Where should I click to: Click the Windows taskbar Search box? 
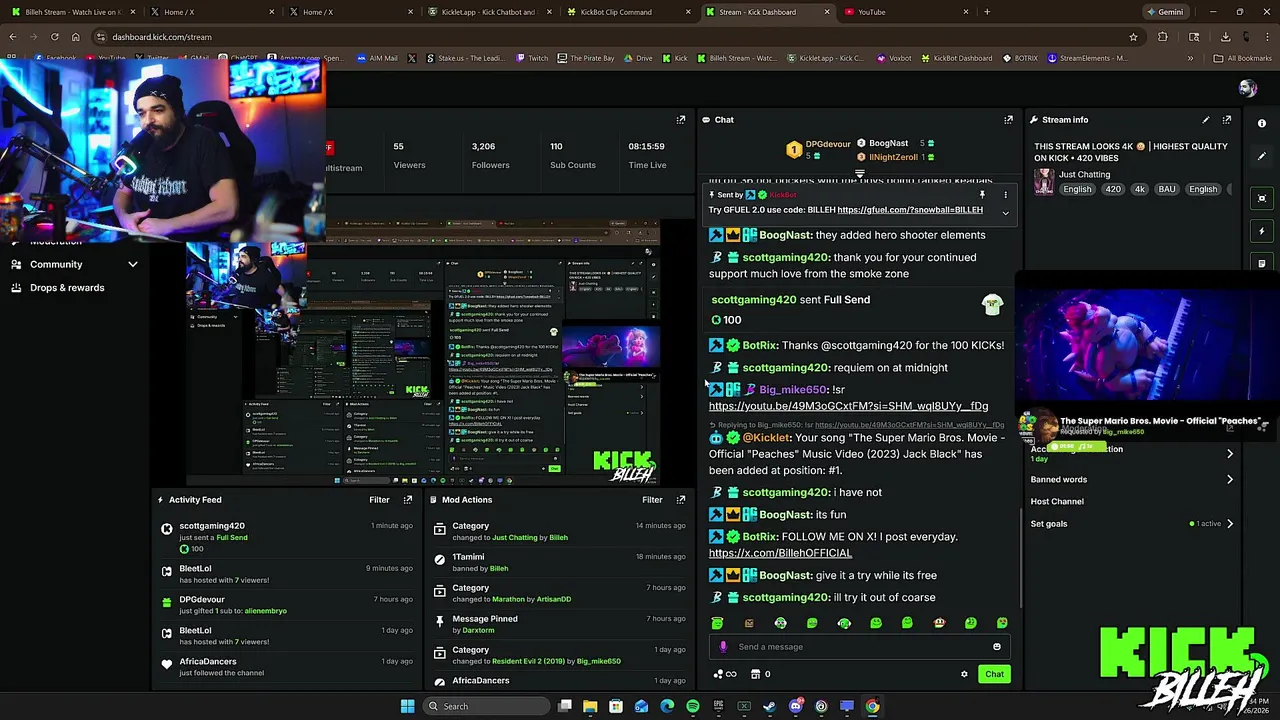tap(487, 706)
